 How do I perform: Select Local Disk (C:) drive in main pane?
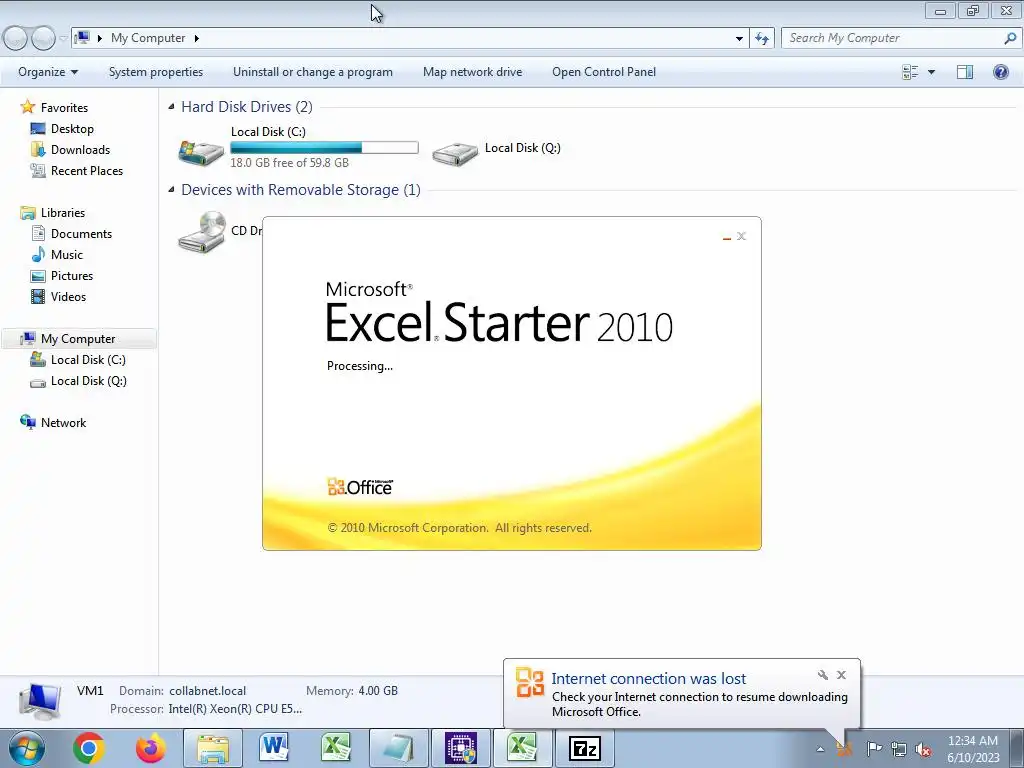298,148
